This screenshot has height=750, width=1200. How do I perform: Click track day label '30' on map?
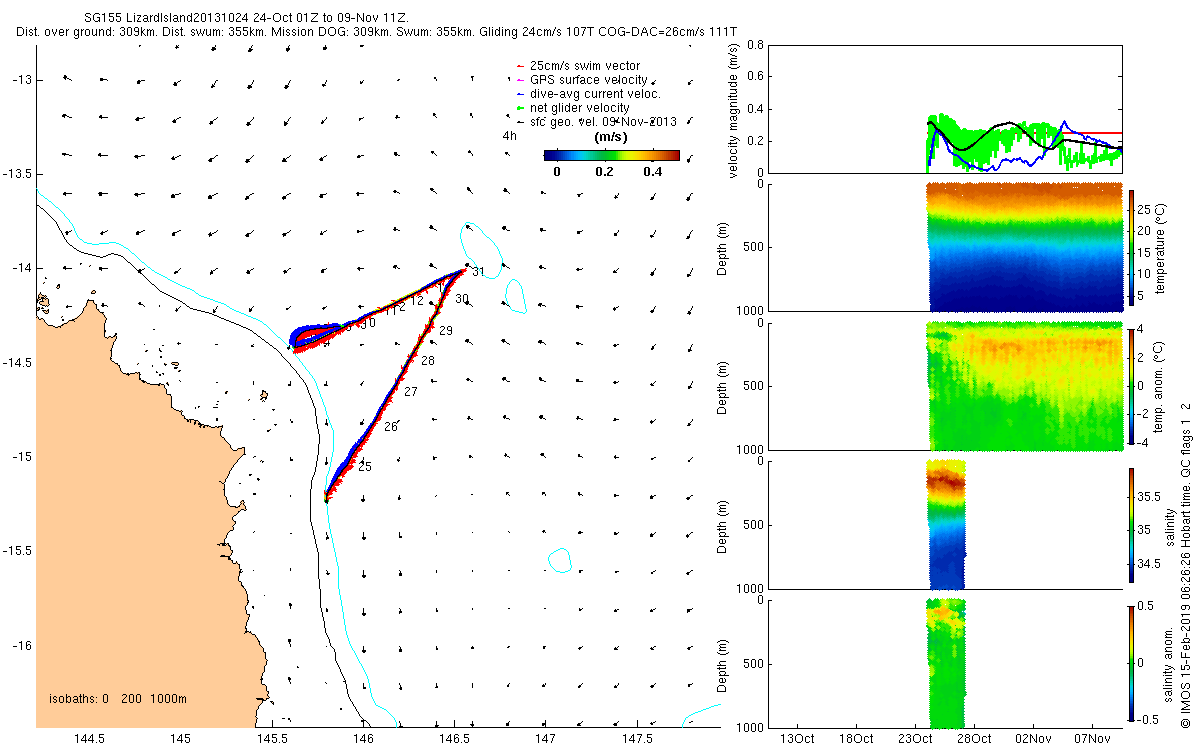[x=461, y=299]
